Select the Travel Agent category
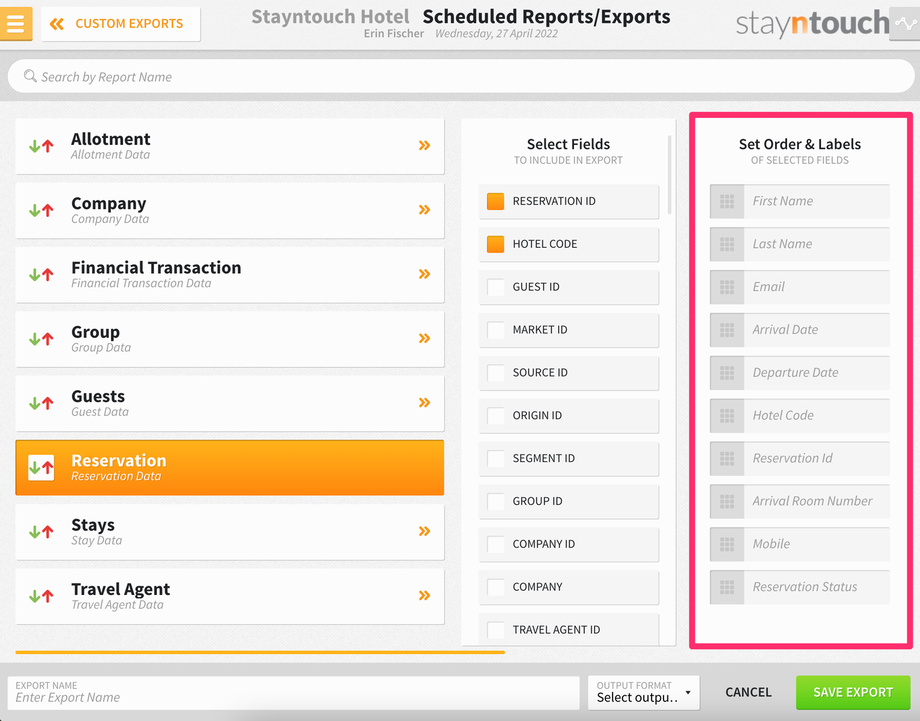This screenshot has width=920, height=721. click(x=229, y=596)
